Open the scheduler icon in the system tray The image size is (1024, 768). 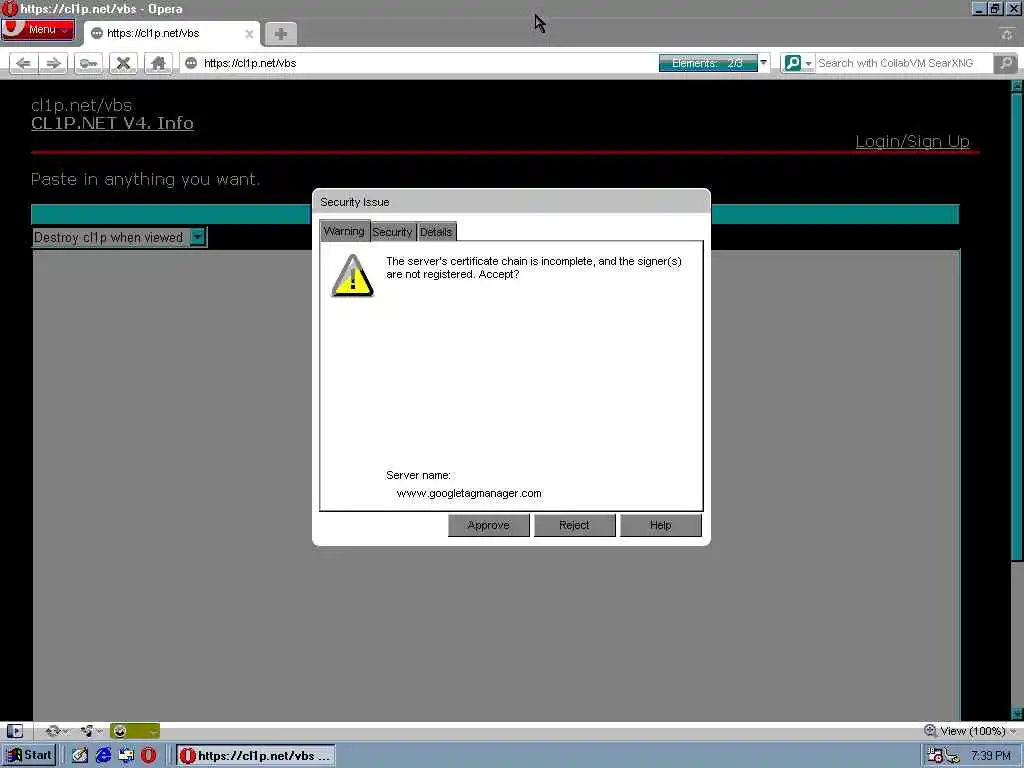tap(935, 756)
